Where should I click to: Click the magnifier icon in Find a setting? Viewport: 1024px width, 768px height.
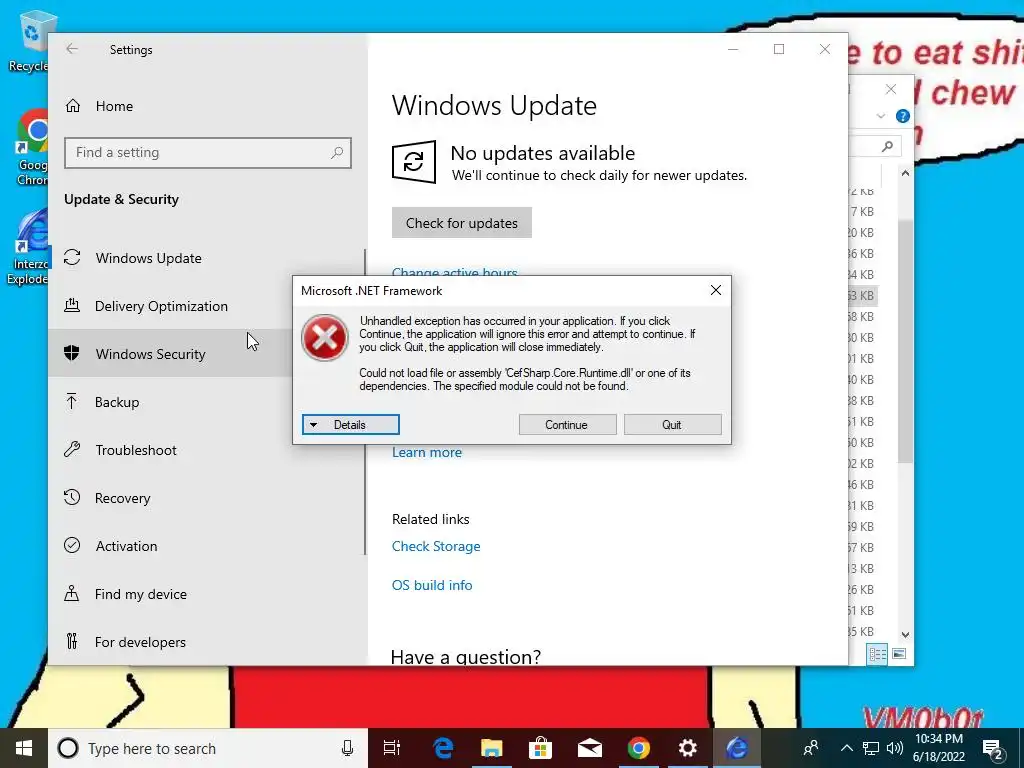tap(336, 153)
